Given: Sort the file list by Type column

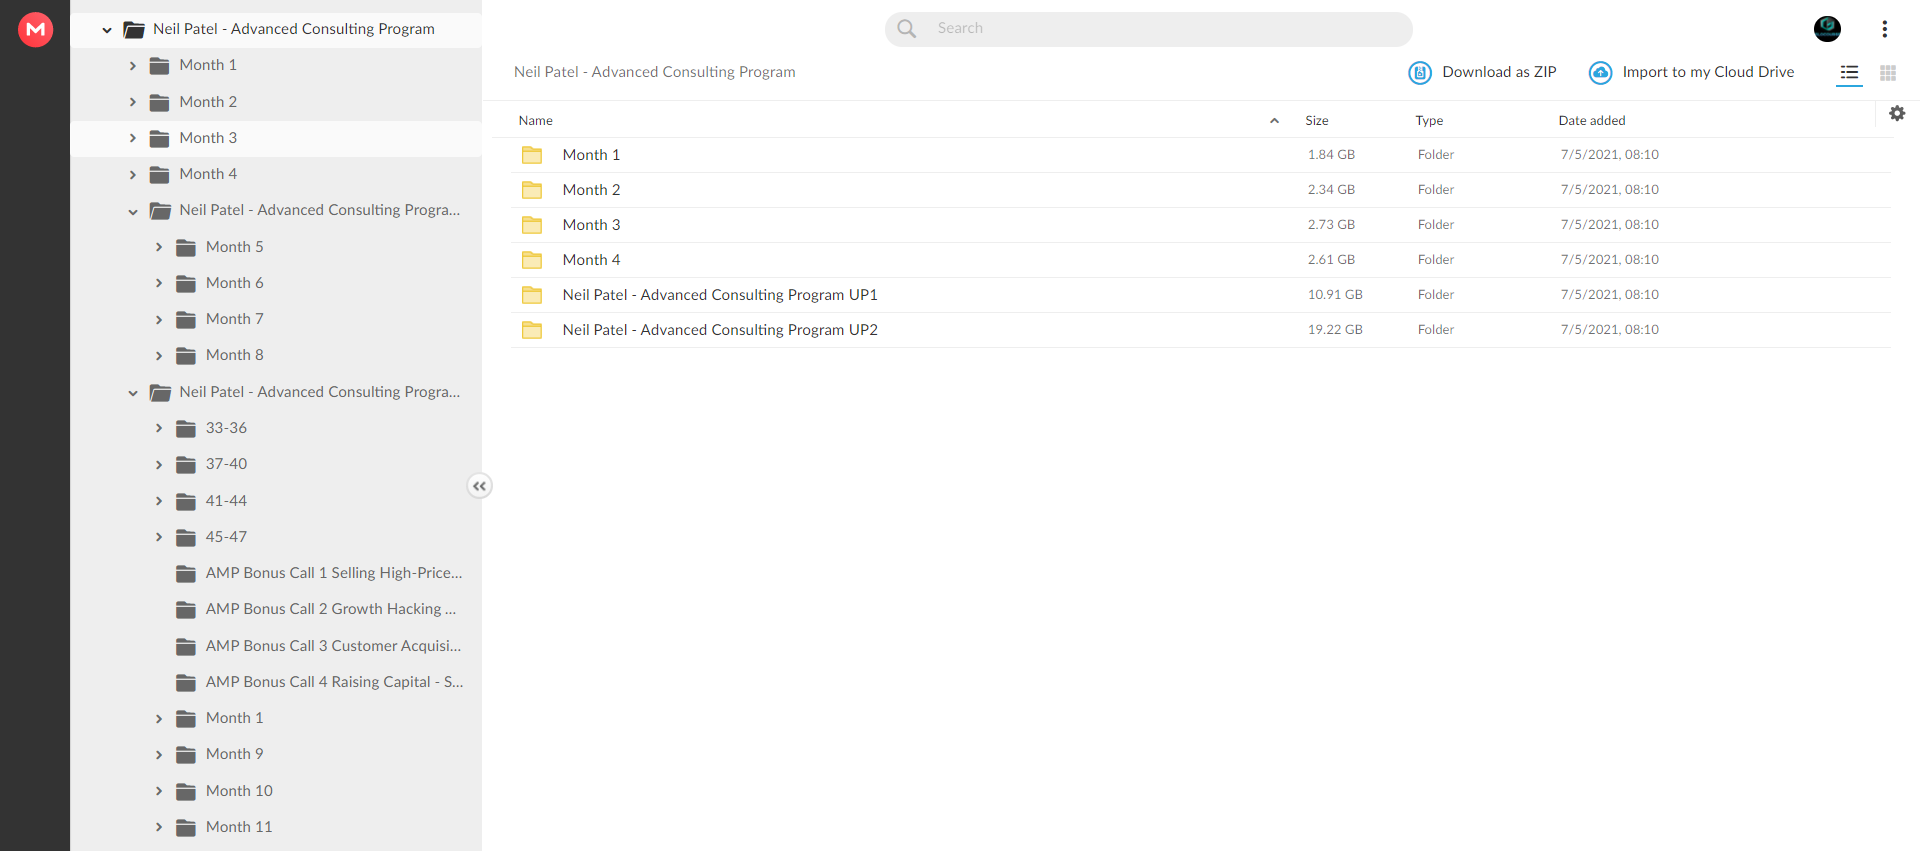Looking at the screenshot, I should click(1429, 121).
